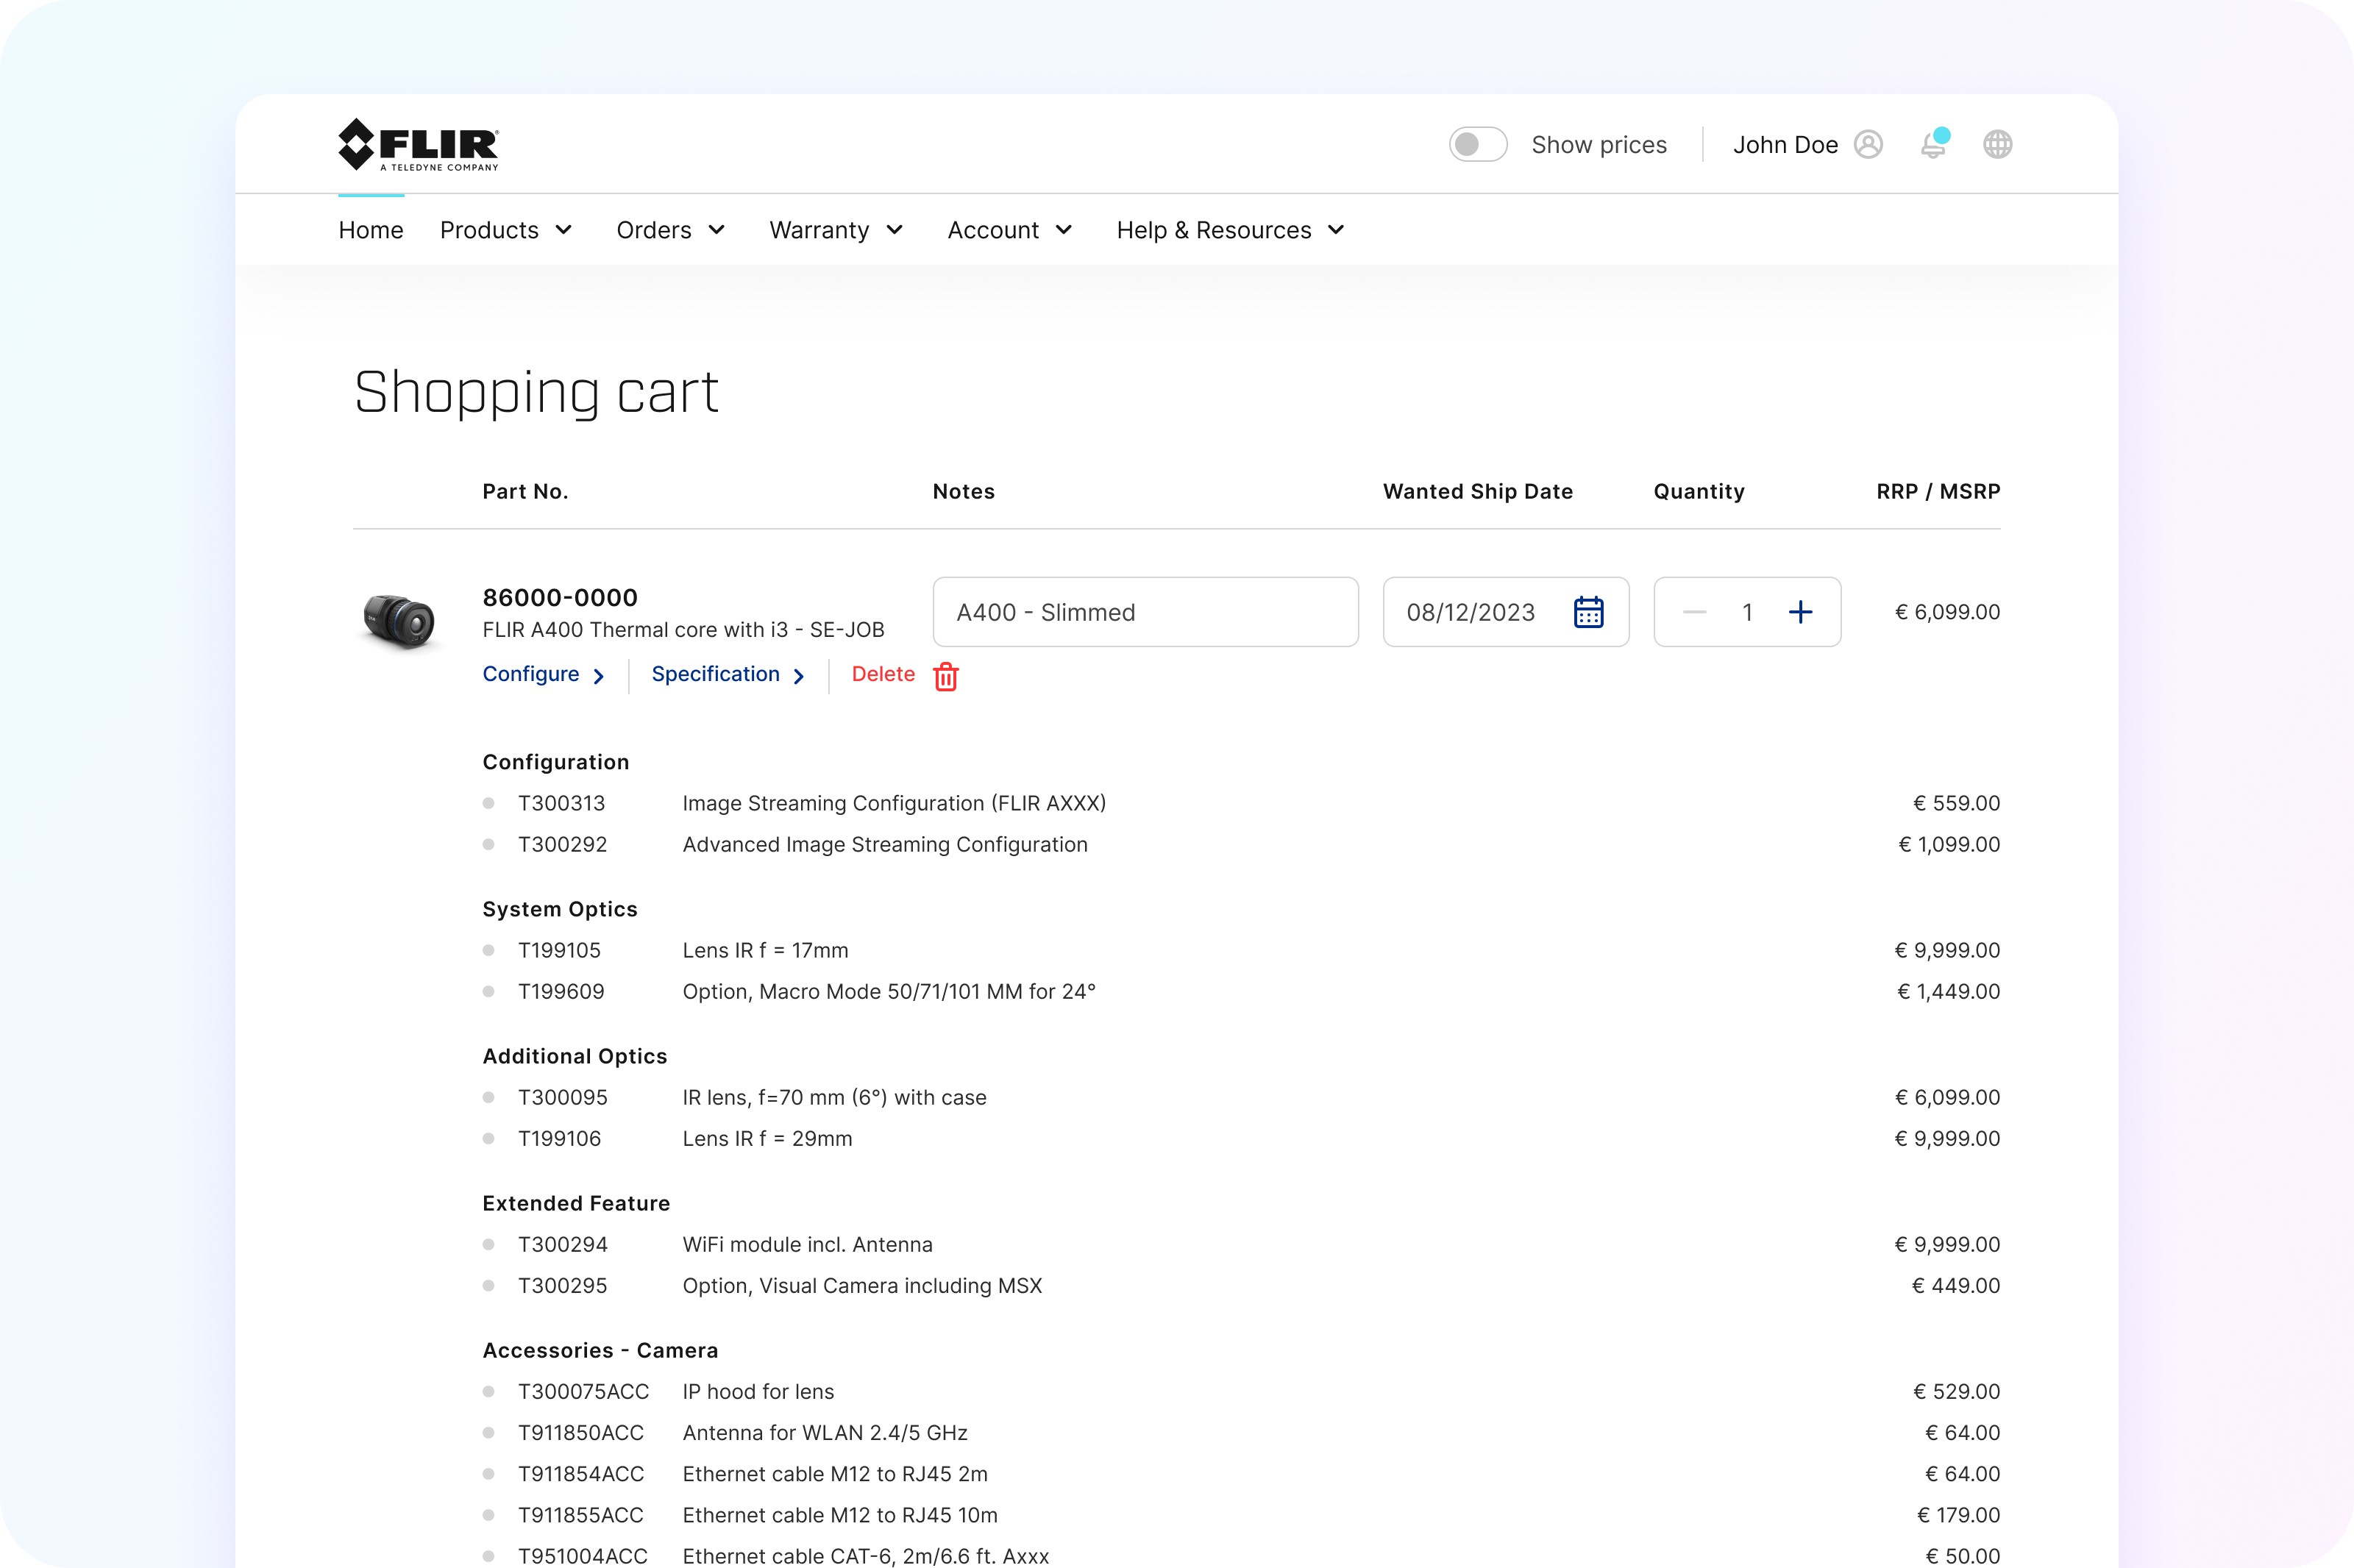
Task: Expand the Help & Resources menu
Action: 1230,230
